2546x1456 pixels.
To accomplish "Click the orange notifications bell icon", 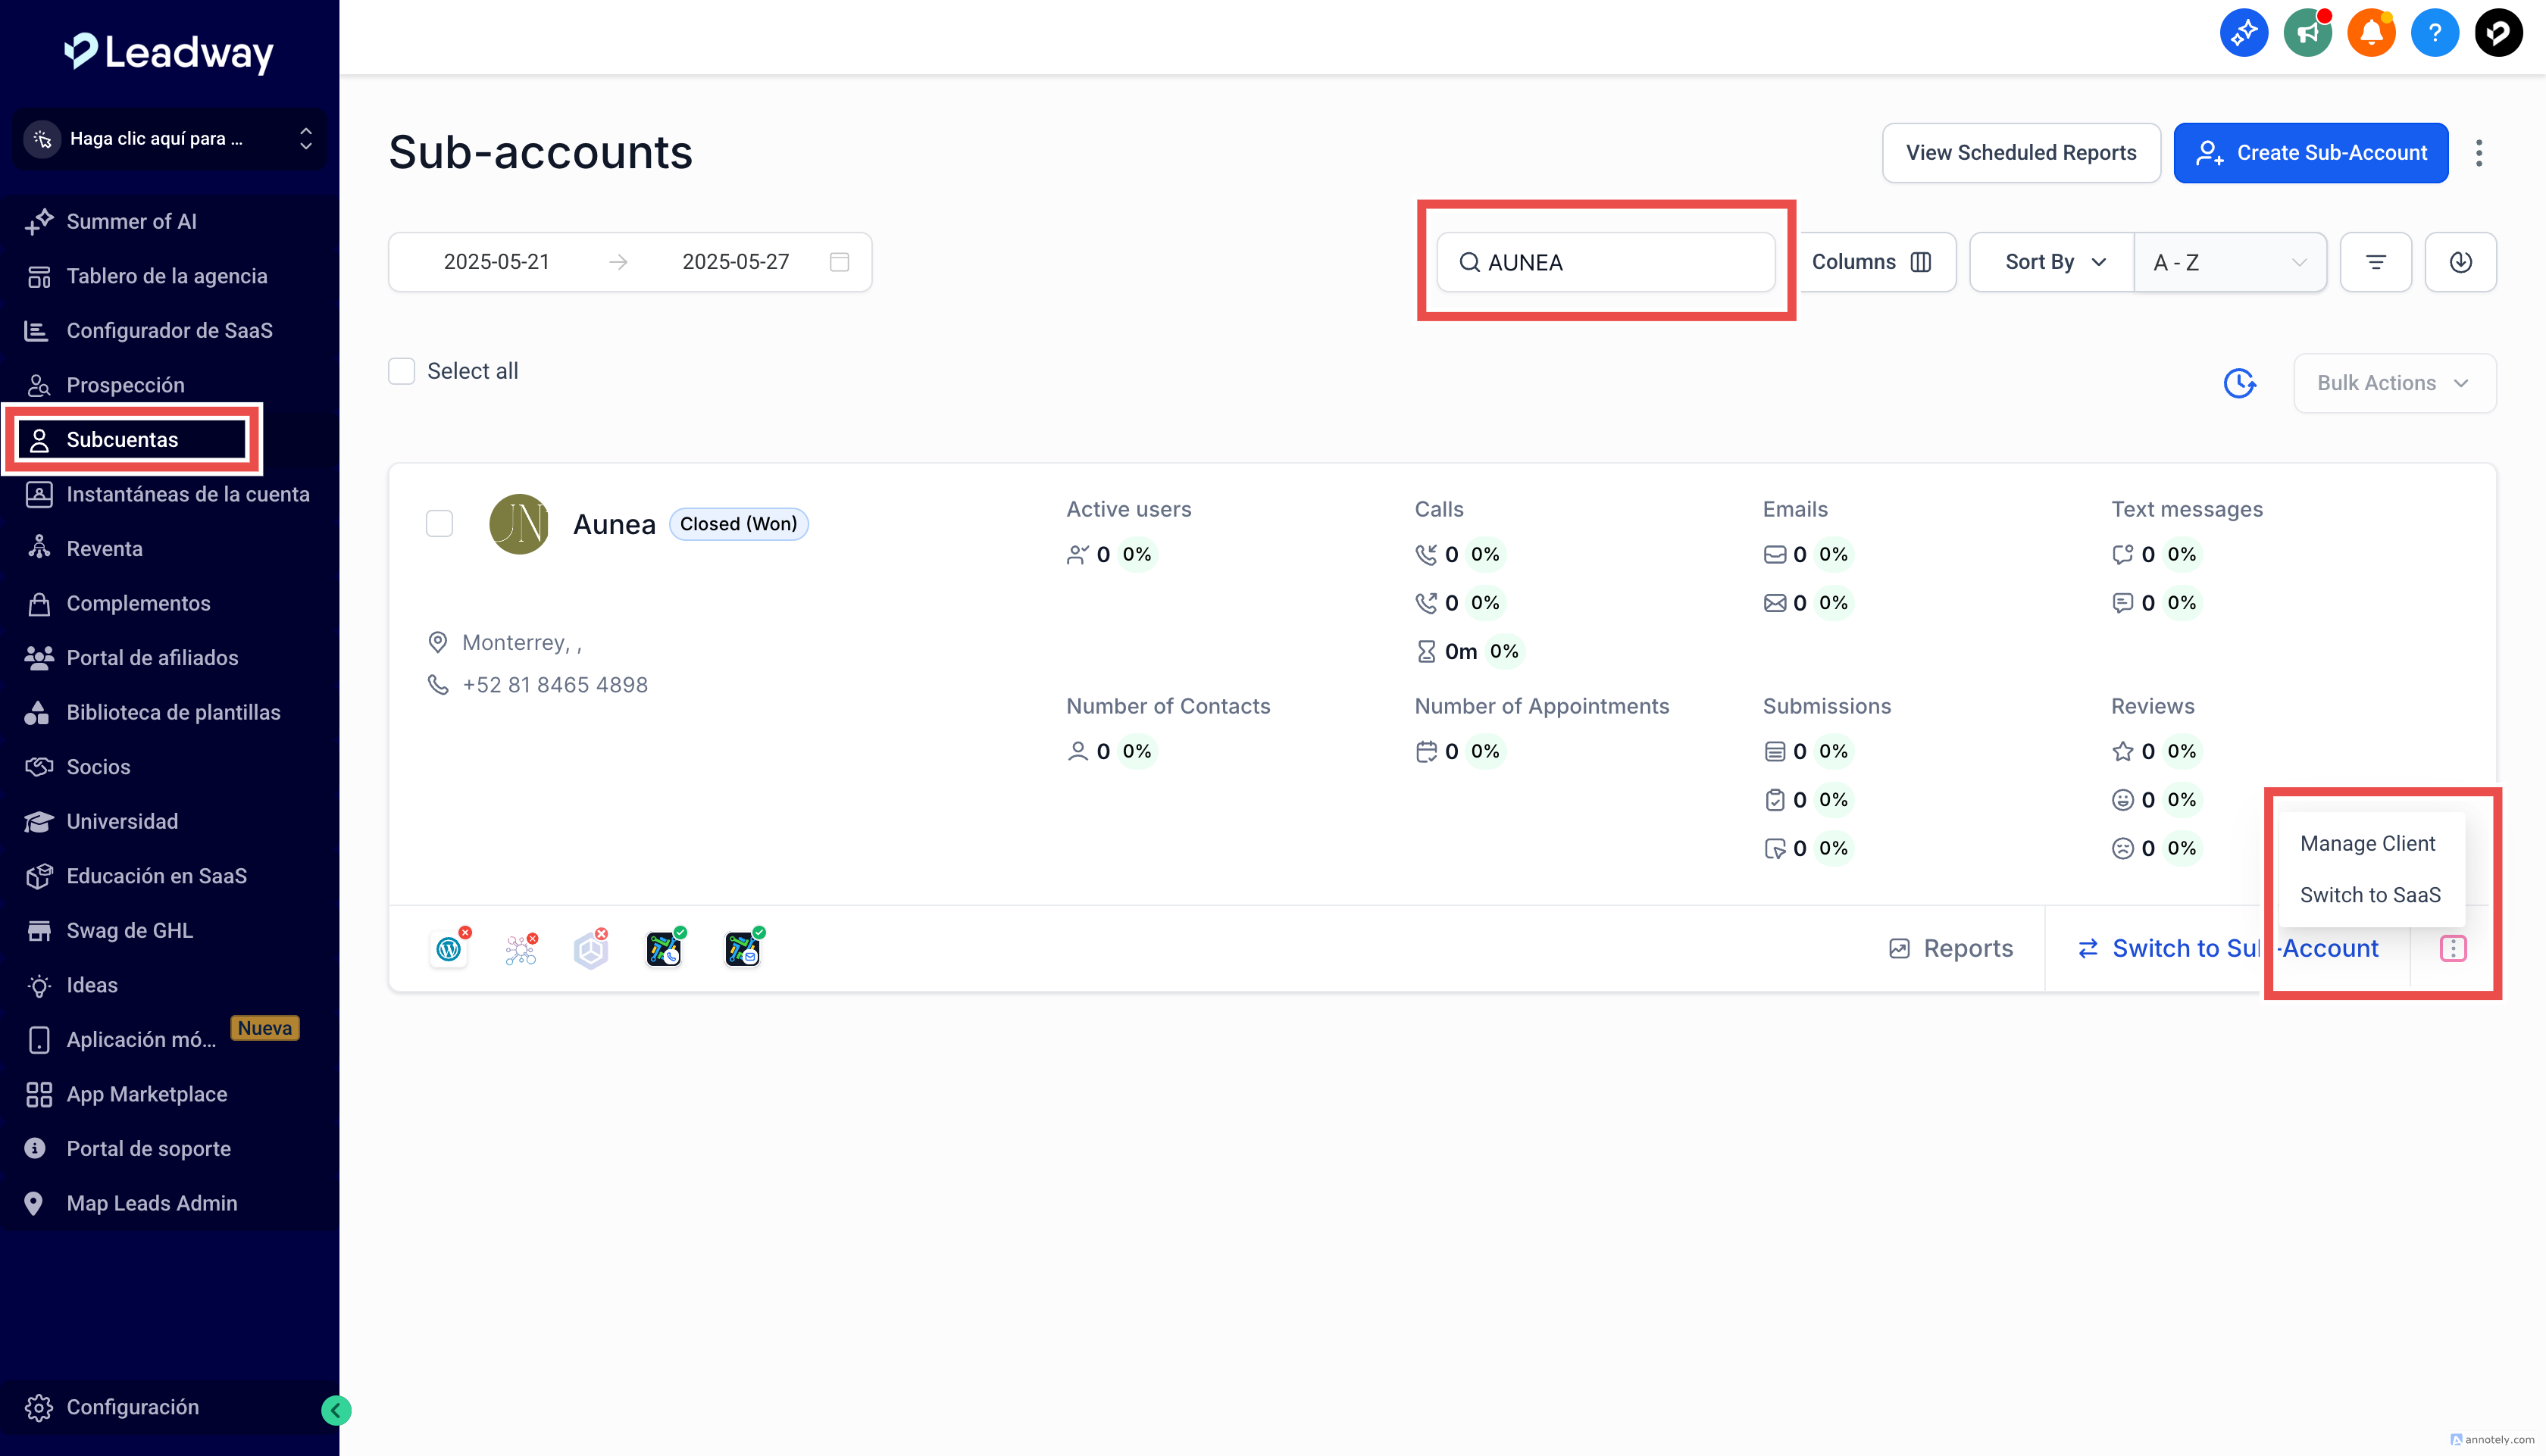I will (2370, 33).
